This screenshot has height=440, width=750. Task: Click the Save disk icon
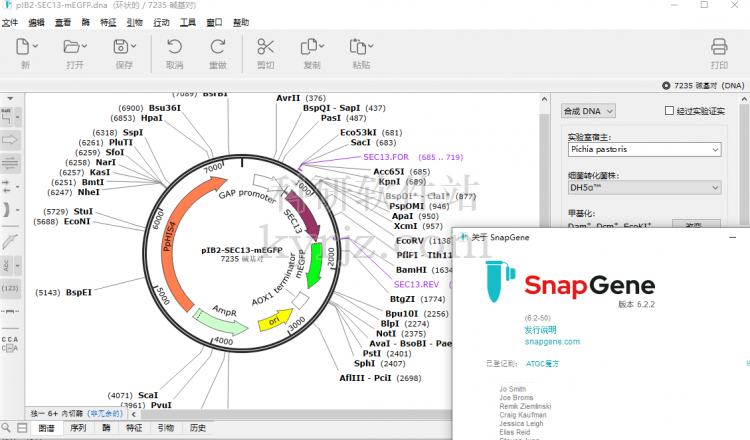(x=121, y=47)
